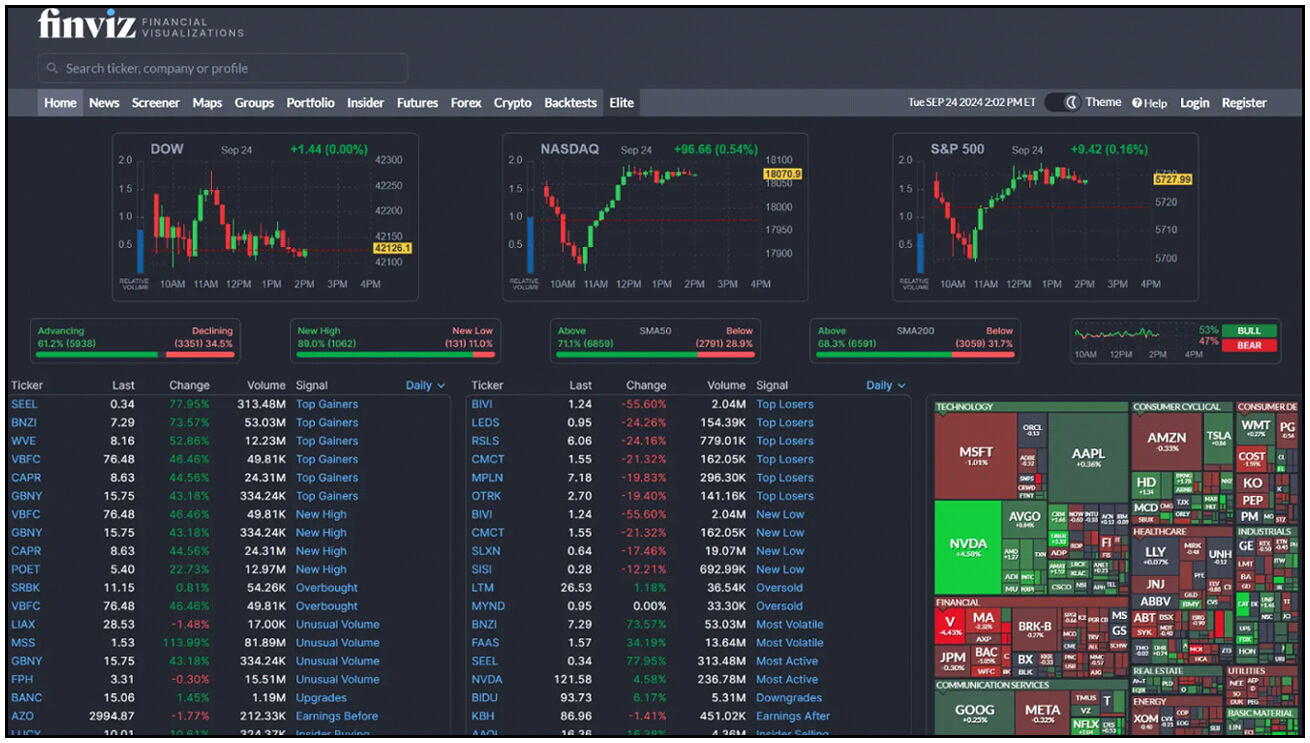Open the WVE ticker link
Viewport: 1310px width, 743px height.
(23, 441)
